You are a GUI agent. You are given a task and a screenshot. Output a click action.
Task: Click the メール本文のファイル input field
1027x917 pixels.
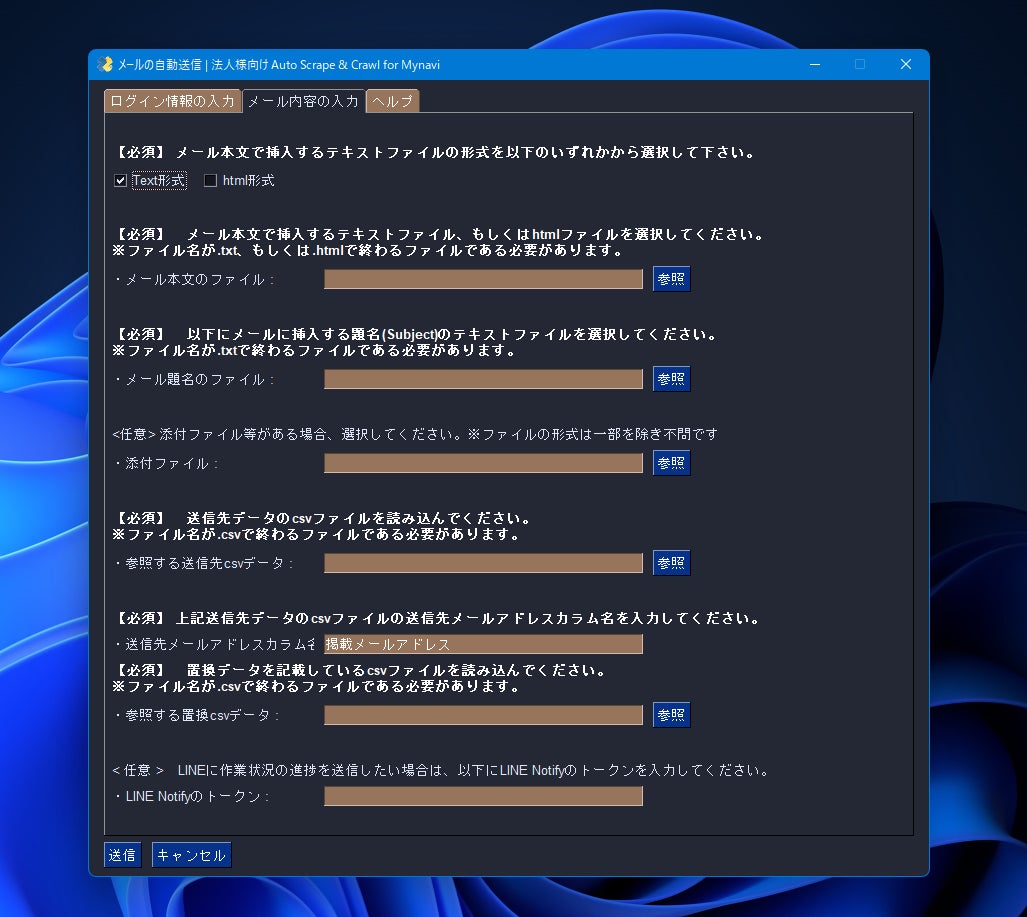pyautogui.click(x=483, y=279)
